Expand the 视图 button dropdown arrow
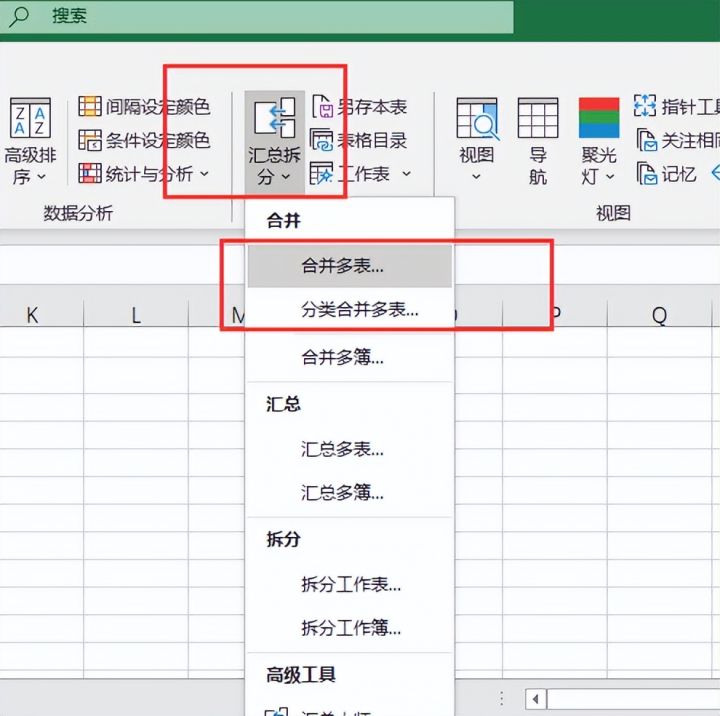720x716 pixels. pyautogui.click(x=476, y=176)
